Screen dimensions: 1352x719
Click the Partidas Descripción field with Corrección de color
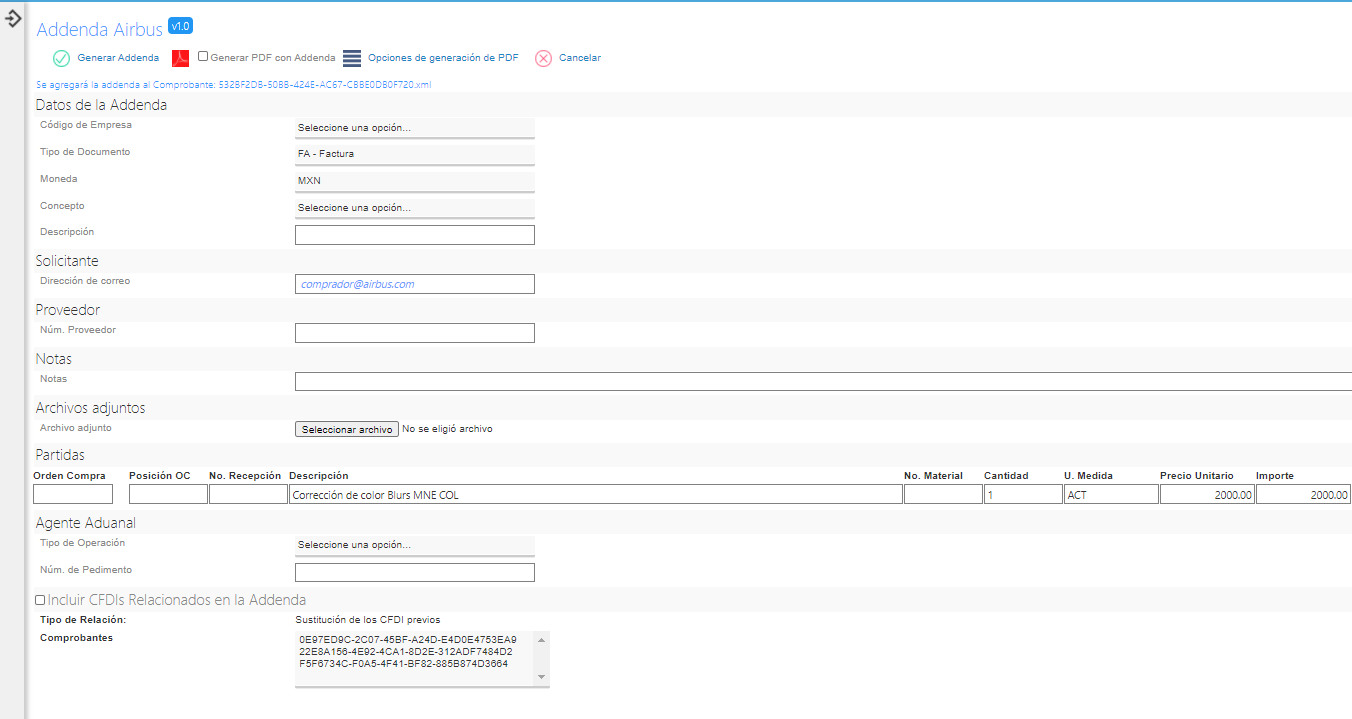point(595,494)
